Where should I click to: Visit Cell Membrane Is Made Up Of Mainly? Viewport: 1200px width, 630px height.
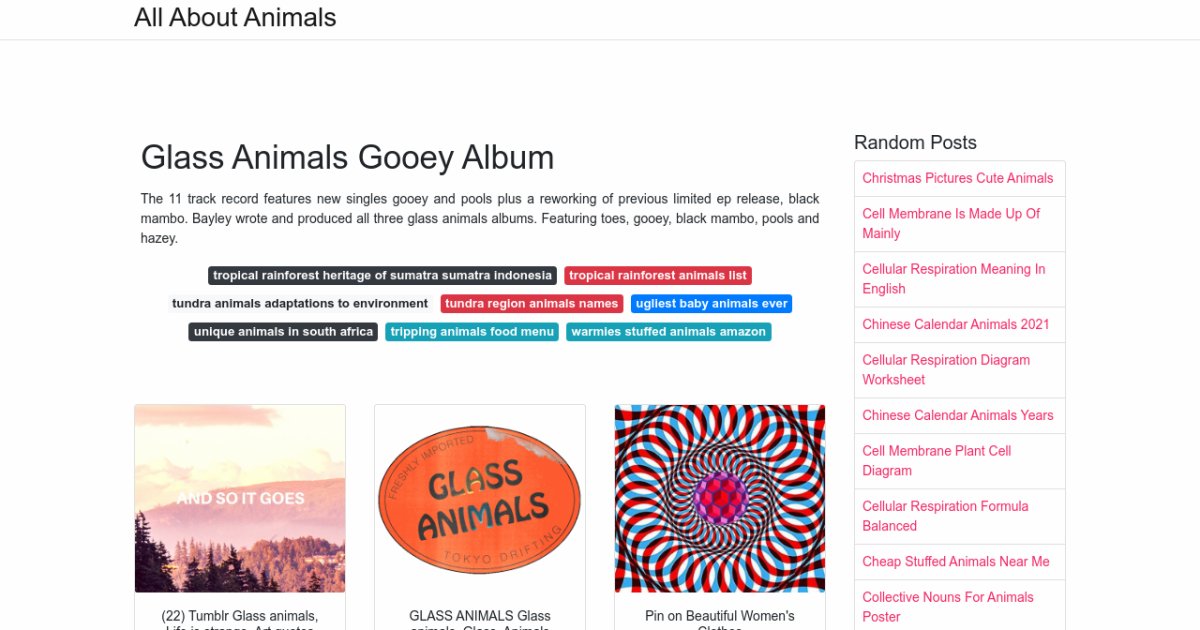(951, 223)
